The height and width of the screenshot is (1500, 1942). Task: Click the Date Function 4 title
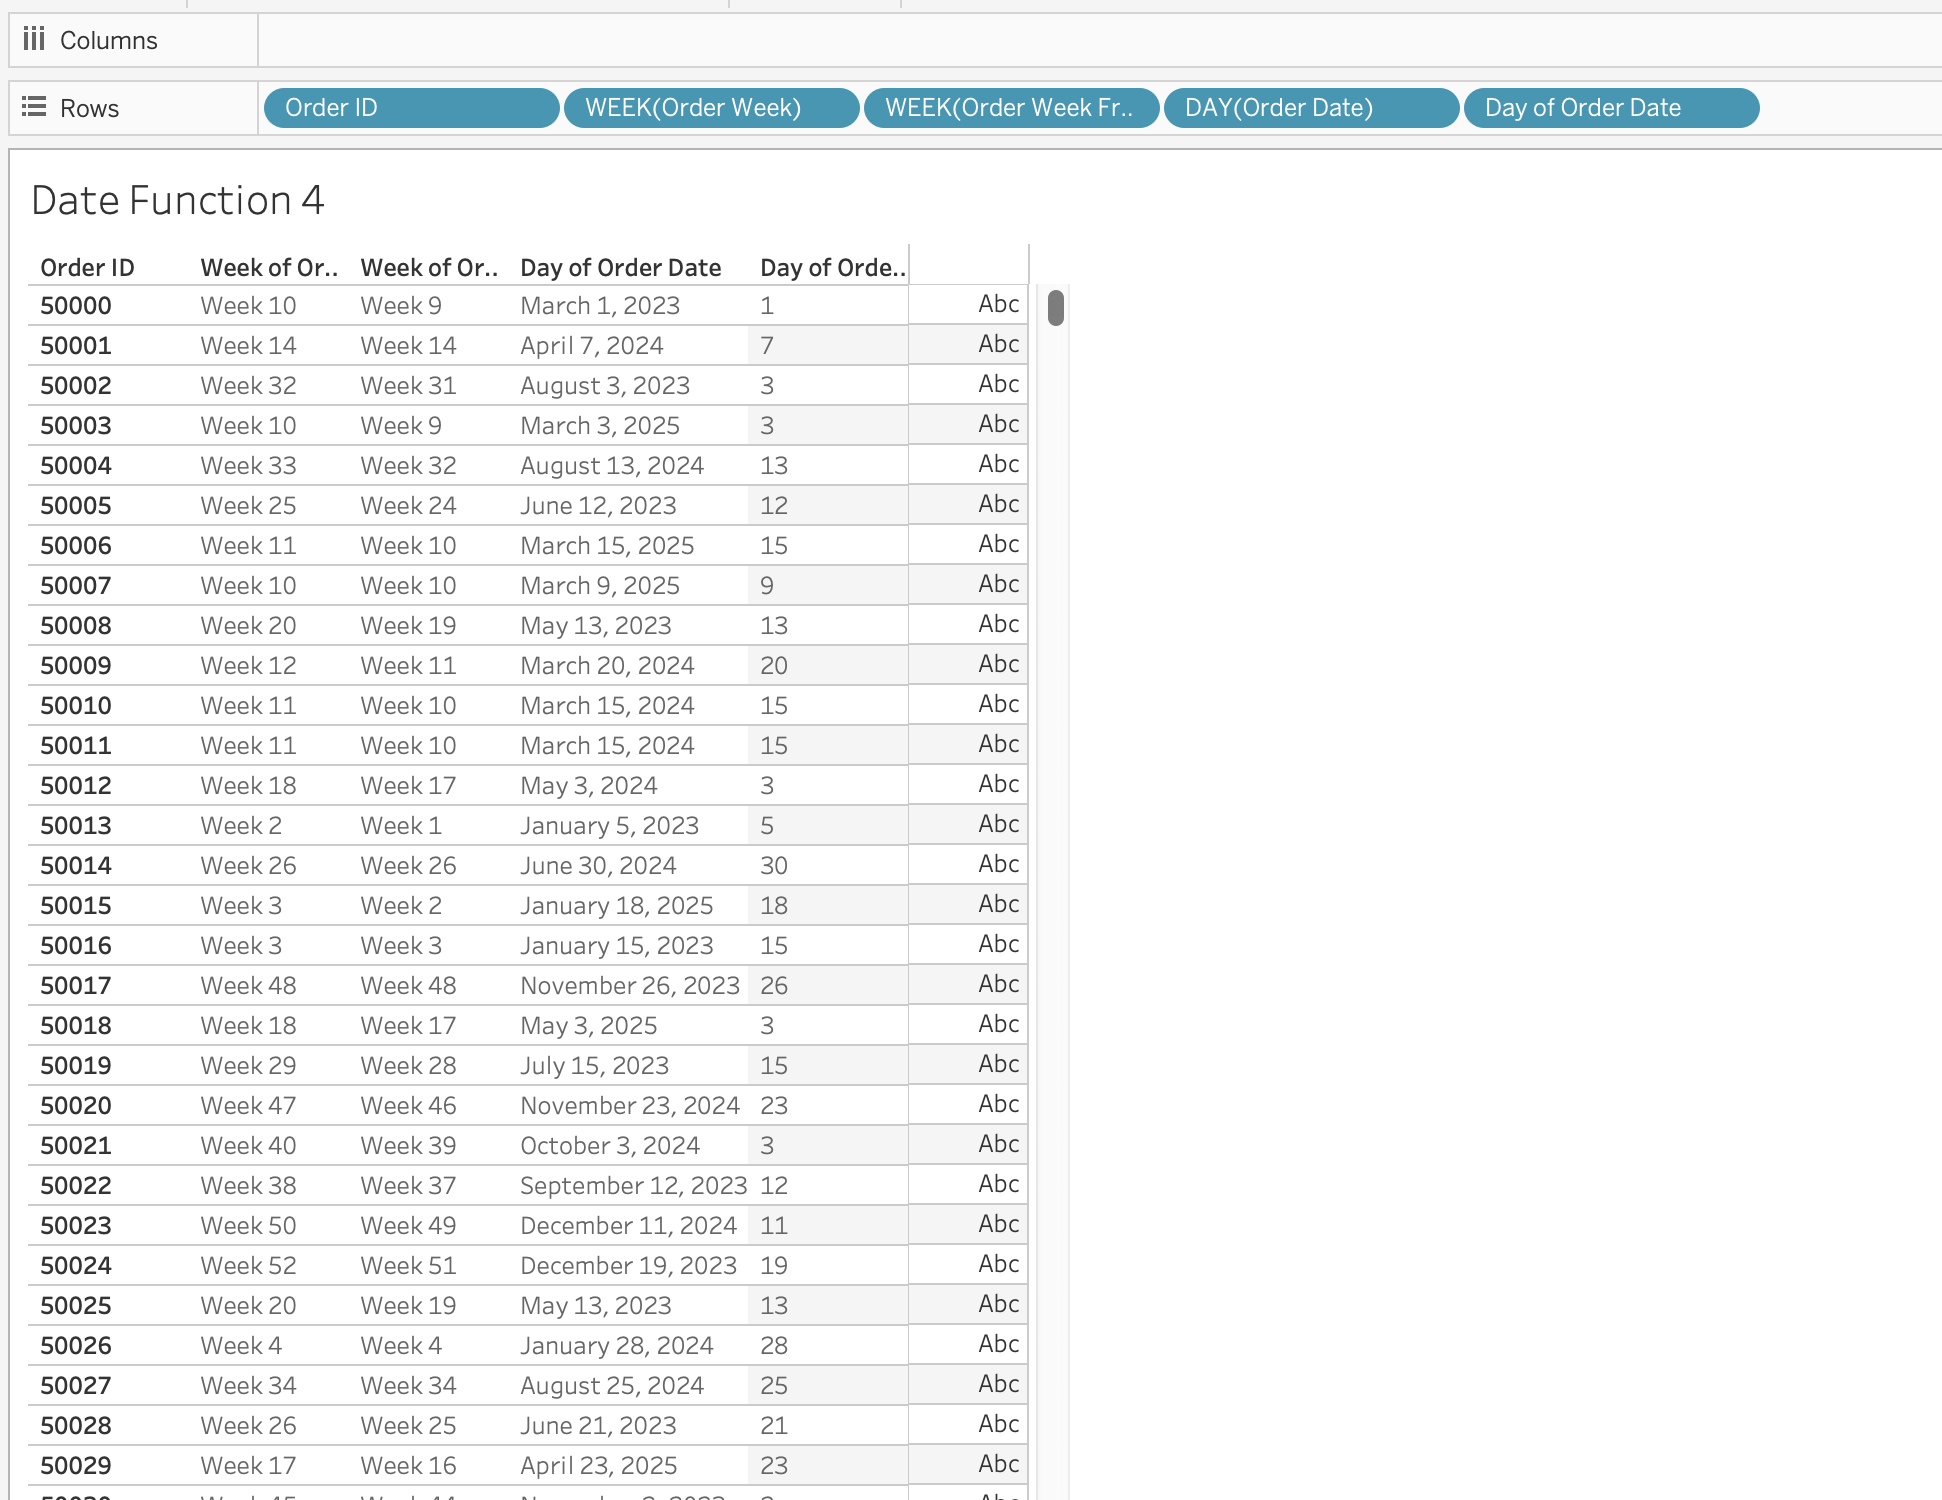coord(178,200)
